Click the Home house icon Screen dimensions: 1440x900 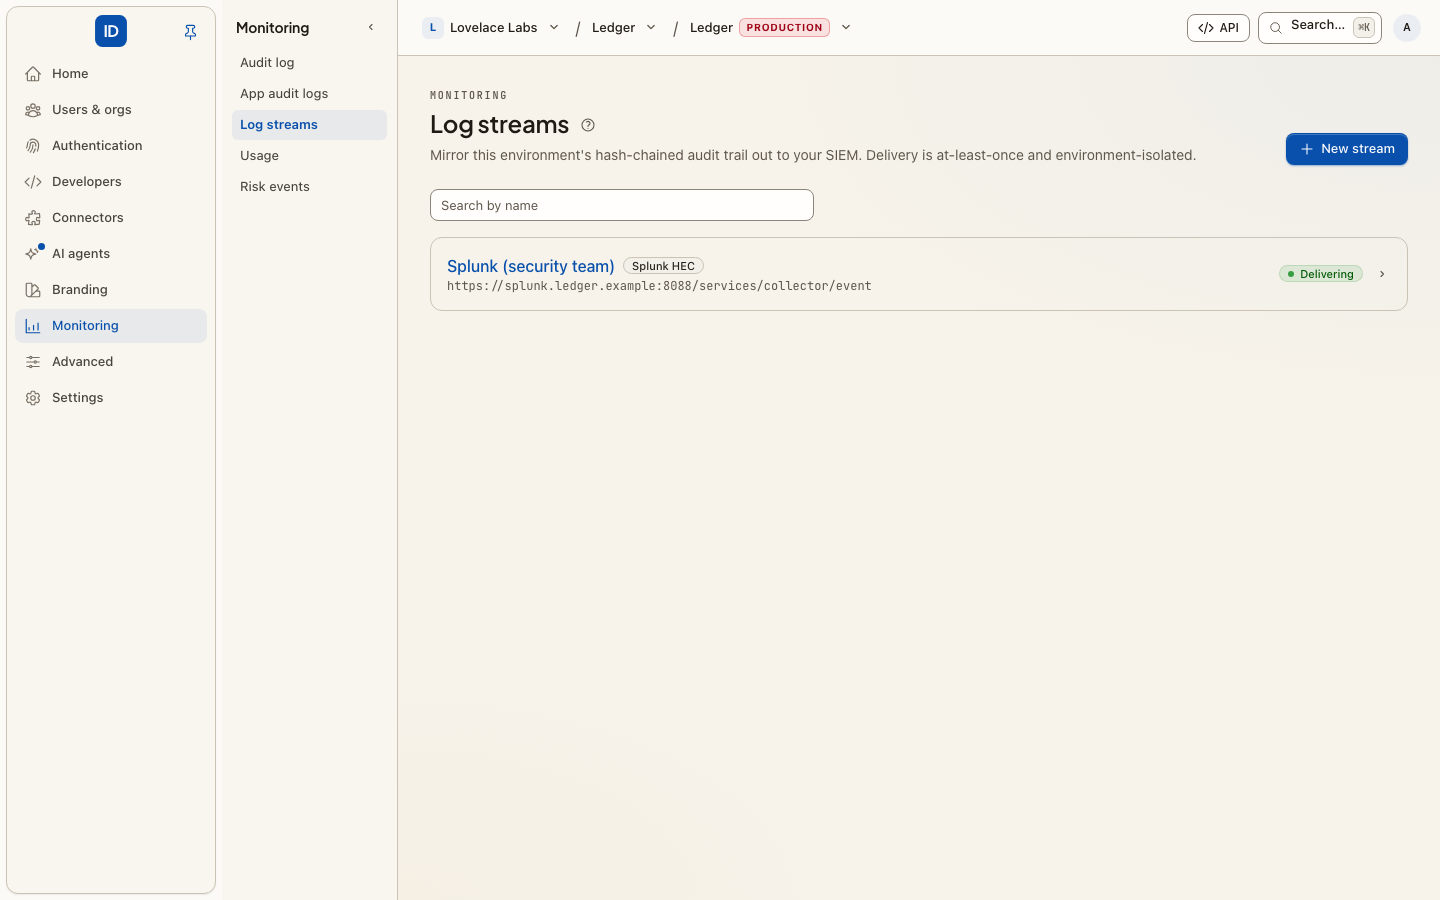(33, 74)
